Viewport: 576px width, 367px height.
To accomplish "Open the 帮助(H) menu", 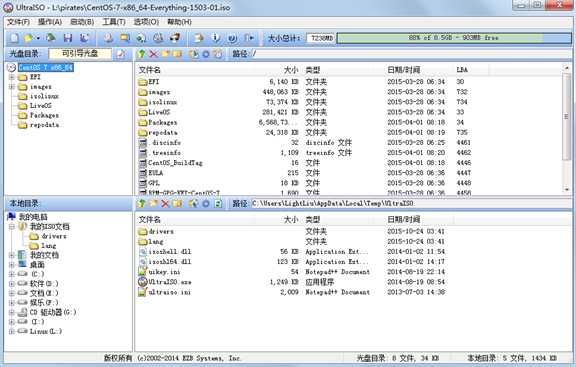I will pyautogui.click(x=179, y=22).
